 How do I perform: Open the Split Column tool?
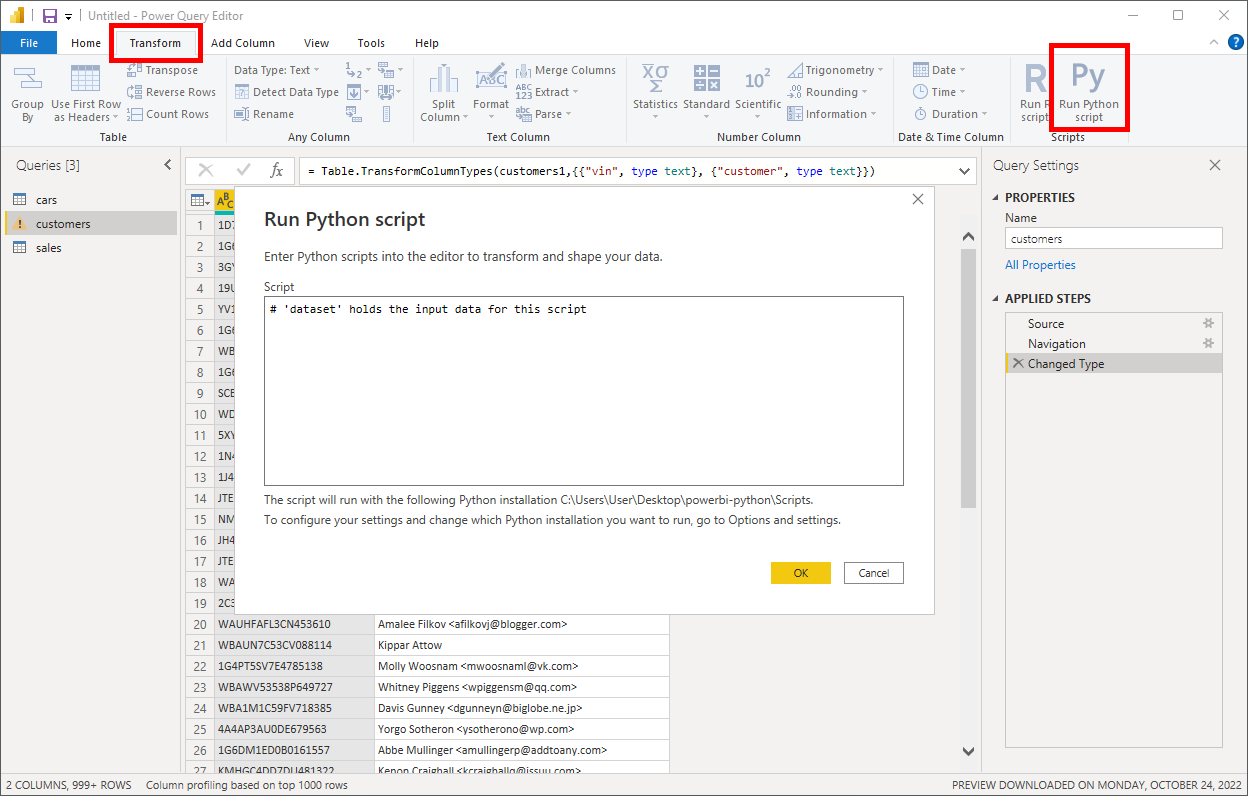tap(442, 90)
